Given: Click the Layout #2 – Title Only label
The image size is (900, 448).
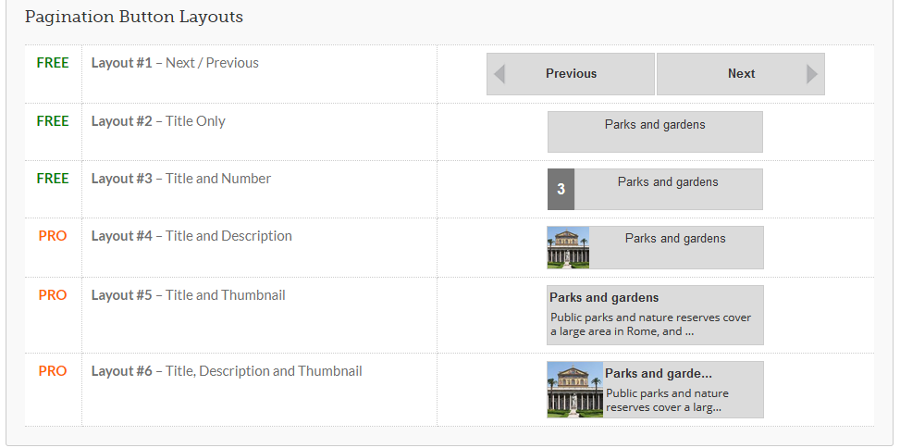Looking at the screenshot, I should click(158, 122).
